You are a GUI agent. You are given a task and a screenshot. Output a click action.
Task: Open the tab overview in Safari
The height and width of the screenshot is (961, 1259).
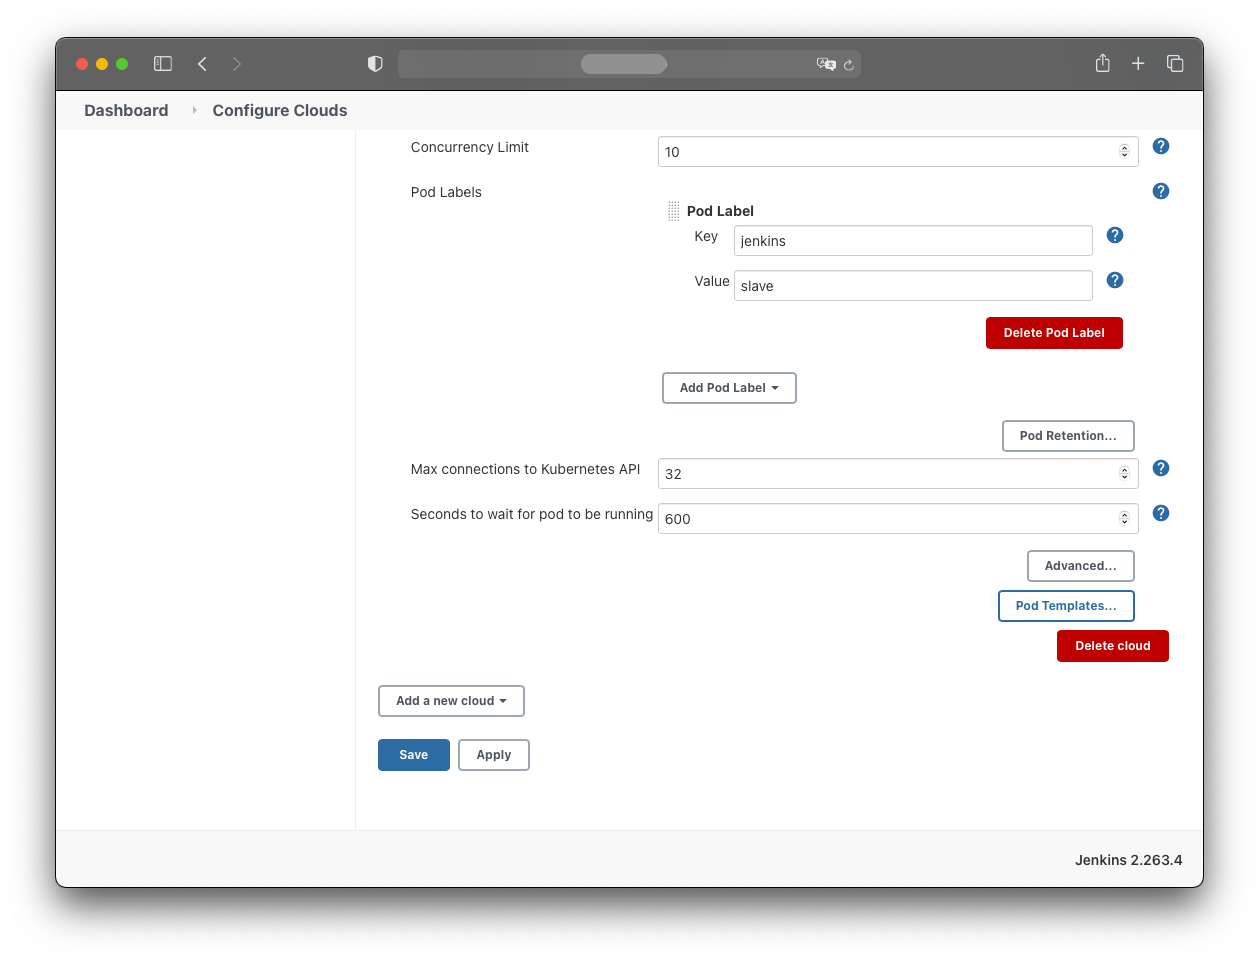point(1175,64)
